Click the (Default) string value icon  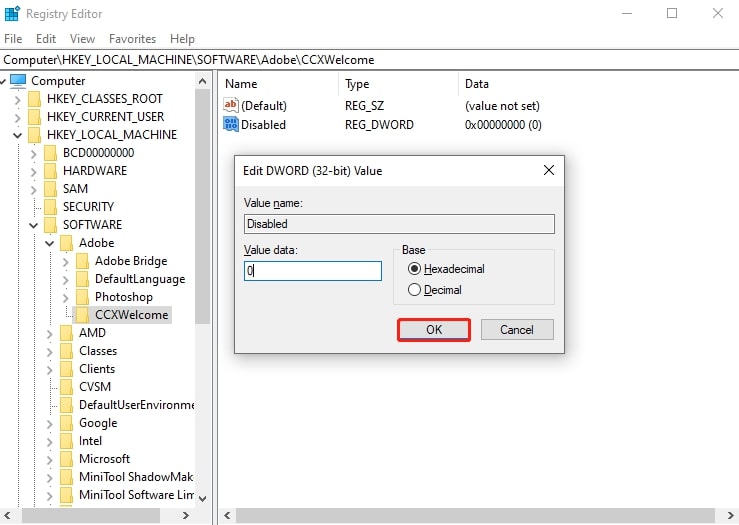pos(231,105)
